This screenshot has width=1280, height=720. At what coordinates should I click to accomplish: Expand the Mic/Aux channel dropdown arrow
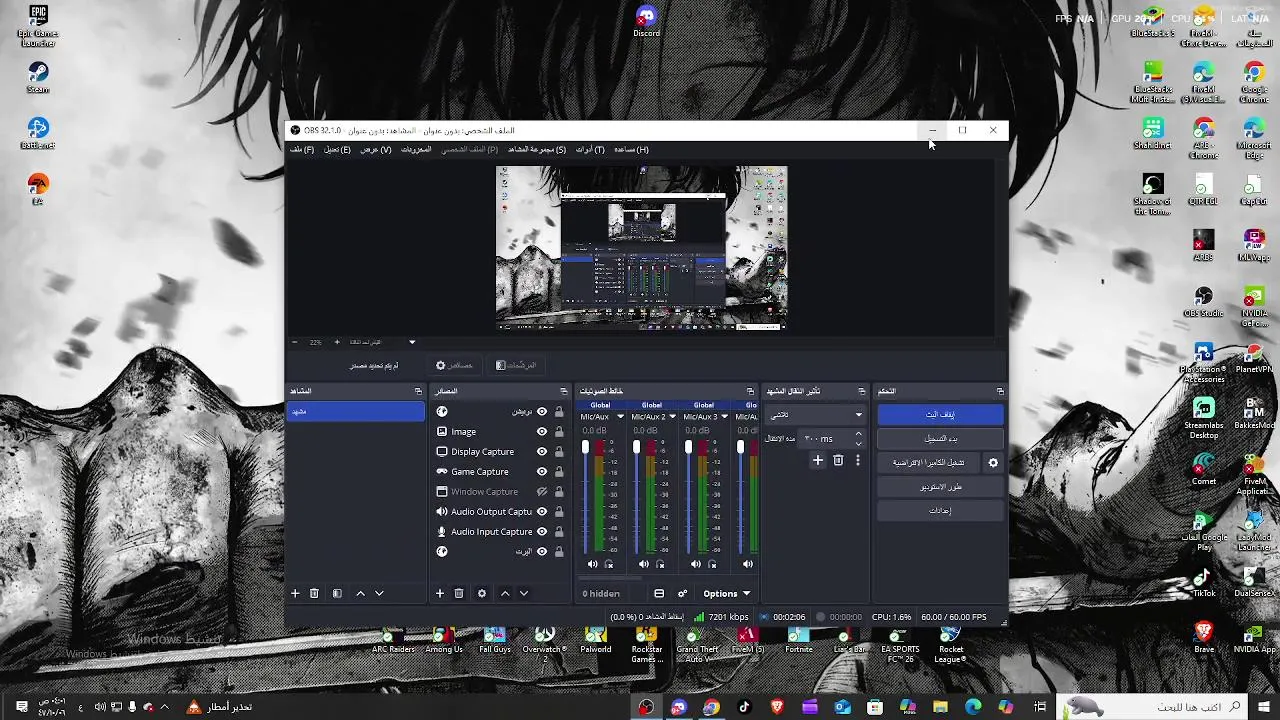[x=620, y=416]
